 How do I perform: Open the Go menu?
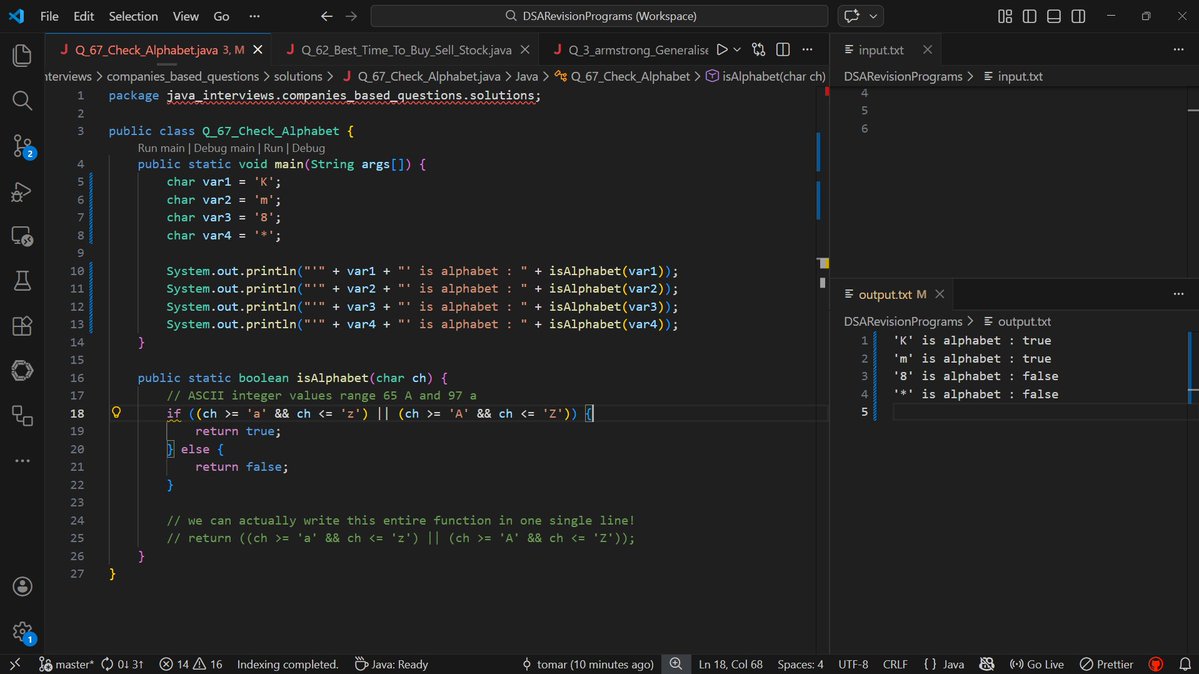pyautogui.click(x=221, y=16)
